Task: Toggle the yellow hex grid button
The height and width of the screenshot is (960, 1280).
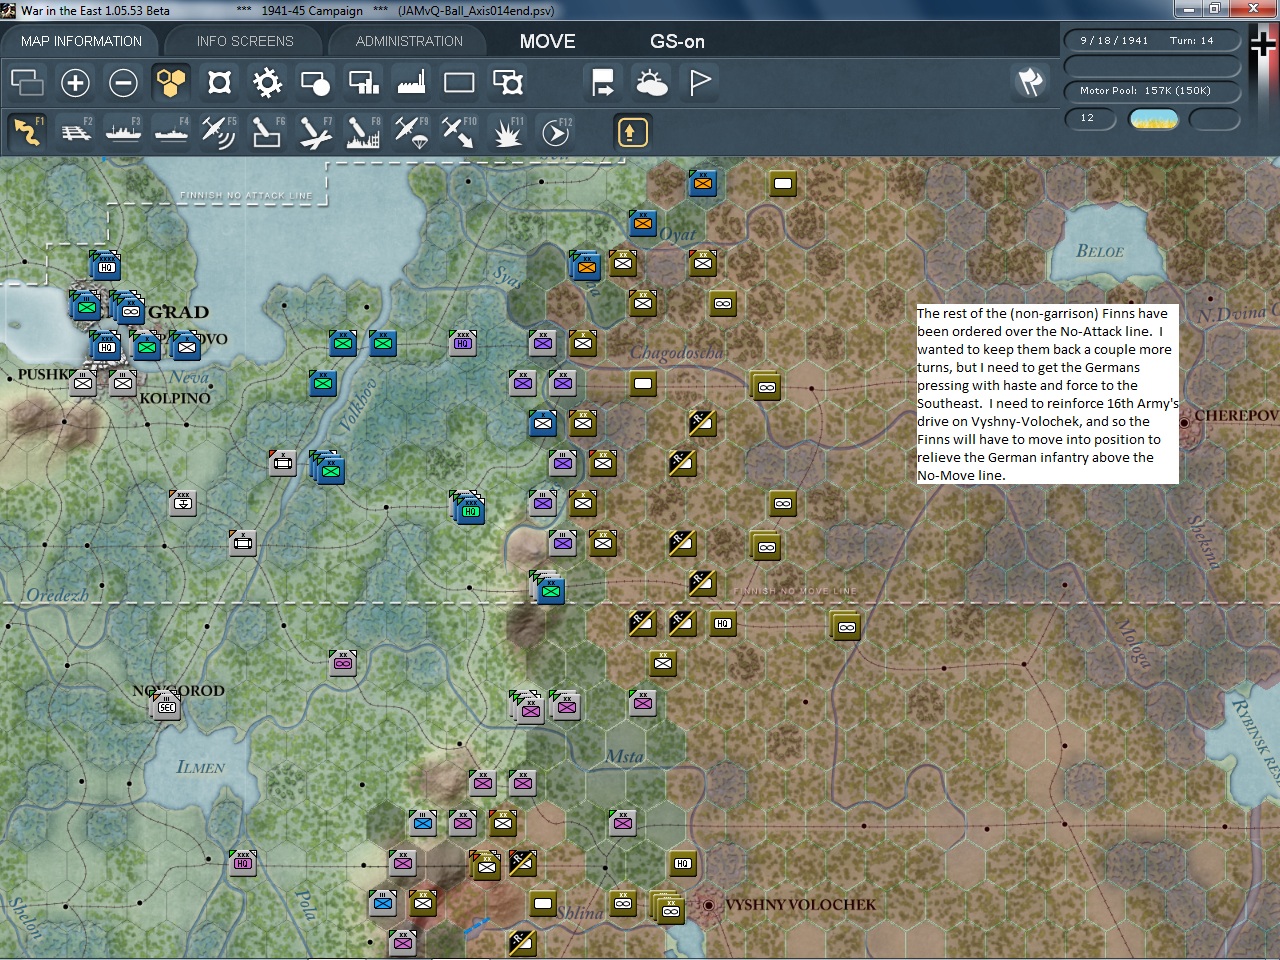Action: 171,82
